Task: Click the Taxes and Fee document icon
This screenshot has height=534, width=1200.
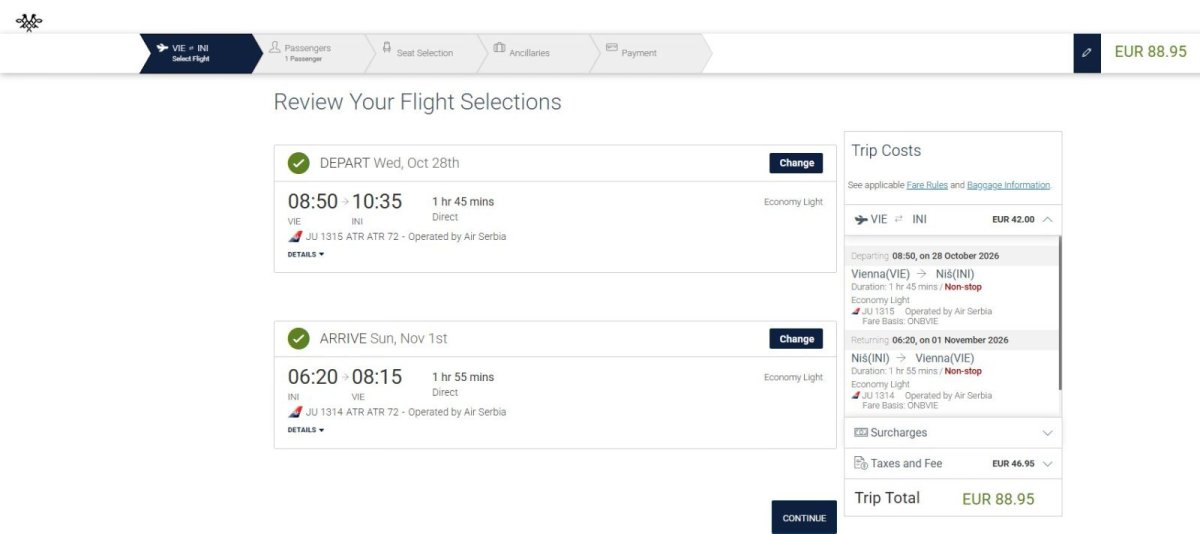Action: 860,463
